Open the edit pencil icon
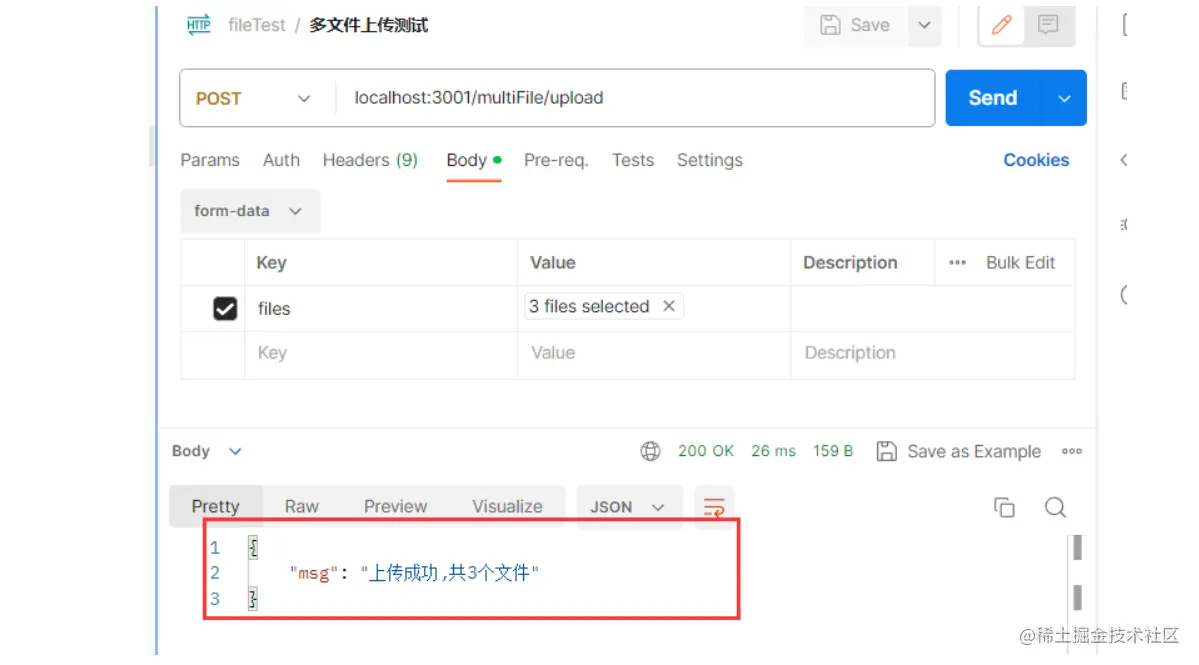This screenshot has height=665, width=1199. point(1002,25)
